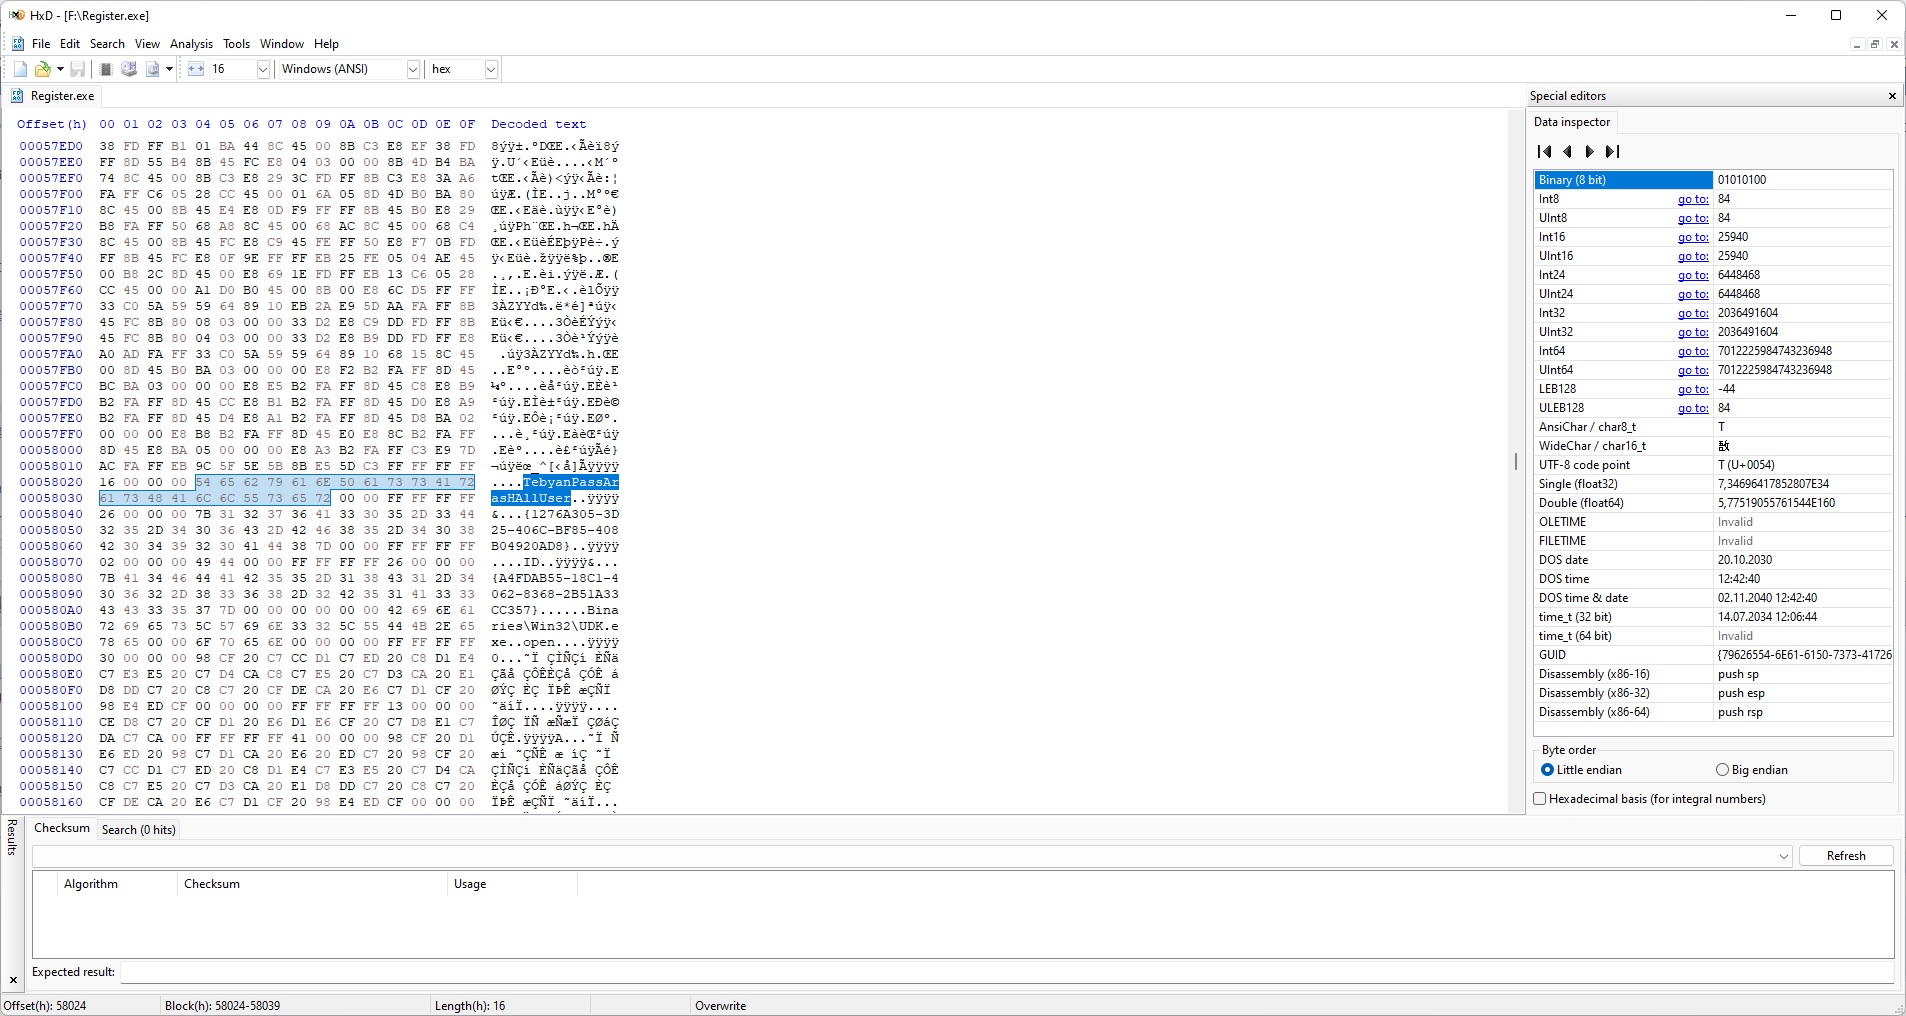Open the hex offset base dropdown
This screenshot has height=1016, width=1906.
coord(491,69)
